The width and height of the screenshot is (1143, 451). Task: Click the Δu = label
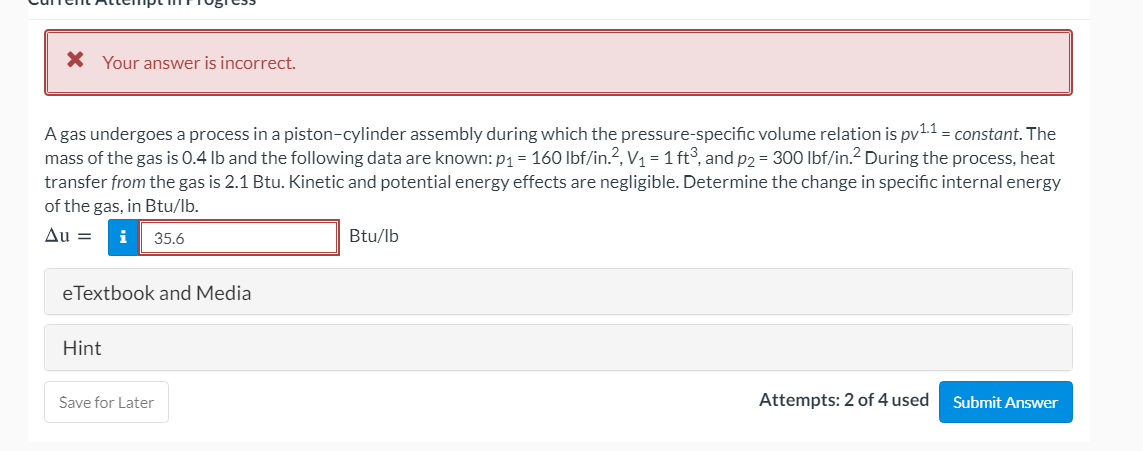(68, 237)
